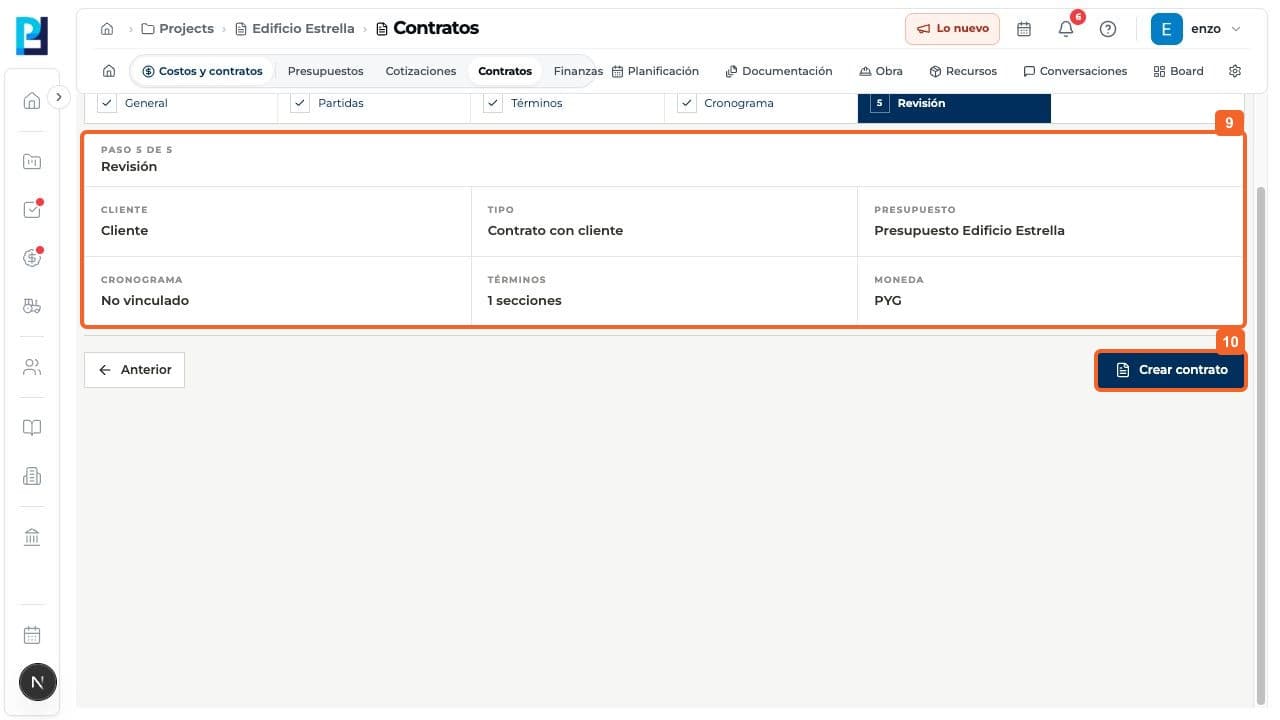The height and width of the screenshot is (720, 1280).
Task: Click the app logo in top-left corner
Action: 32,36
